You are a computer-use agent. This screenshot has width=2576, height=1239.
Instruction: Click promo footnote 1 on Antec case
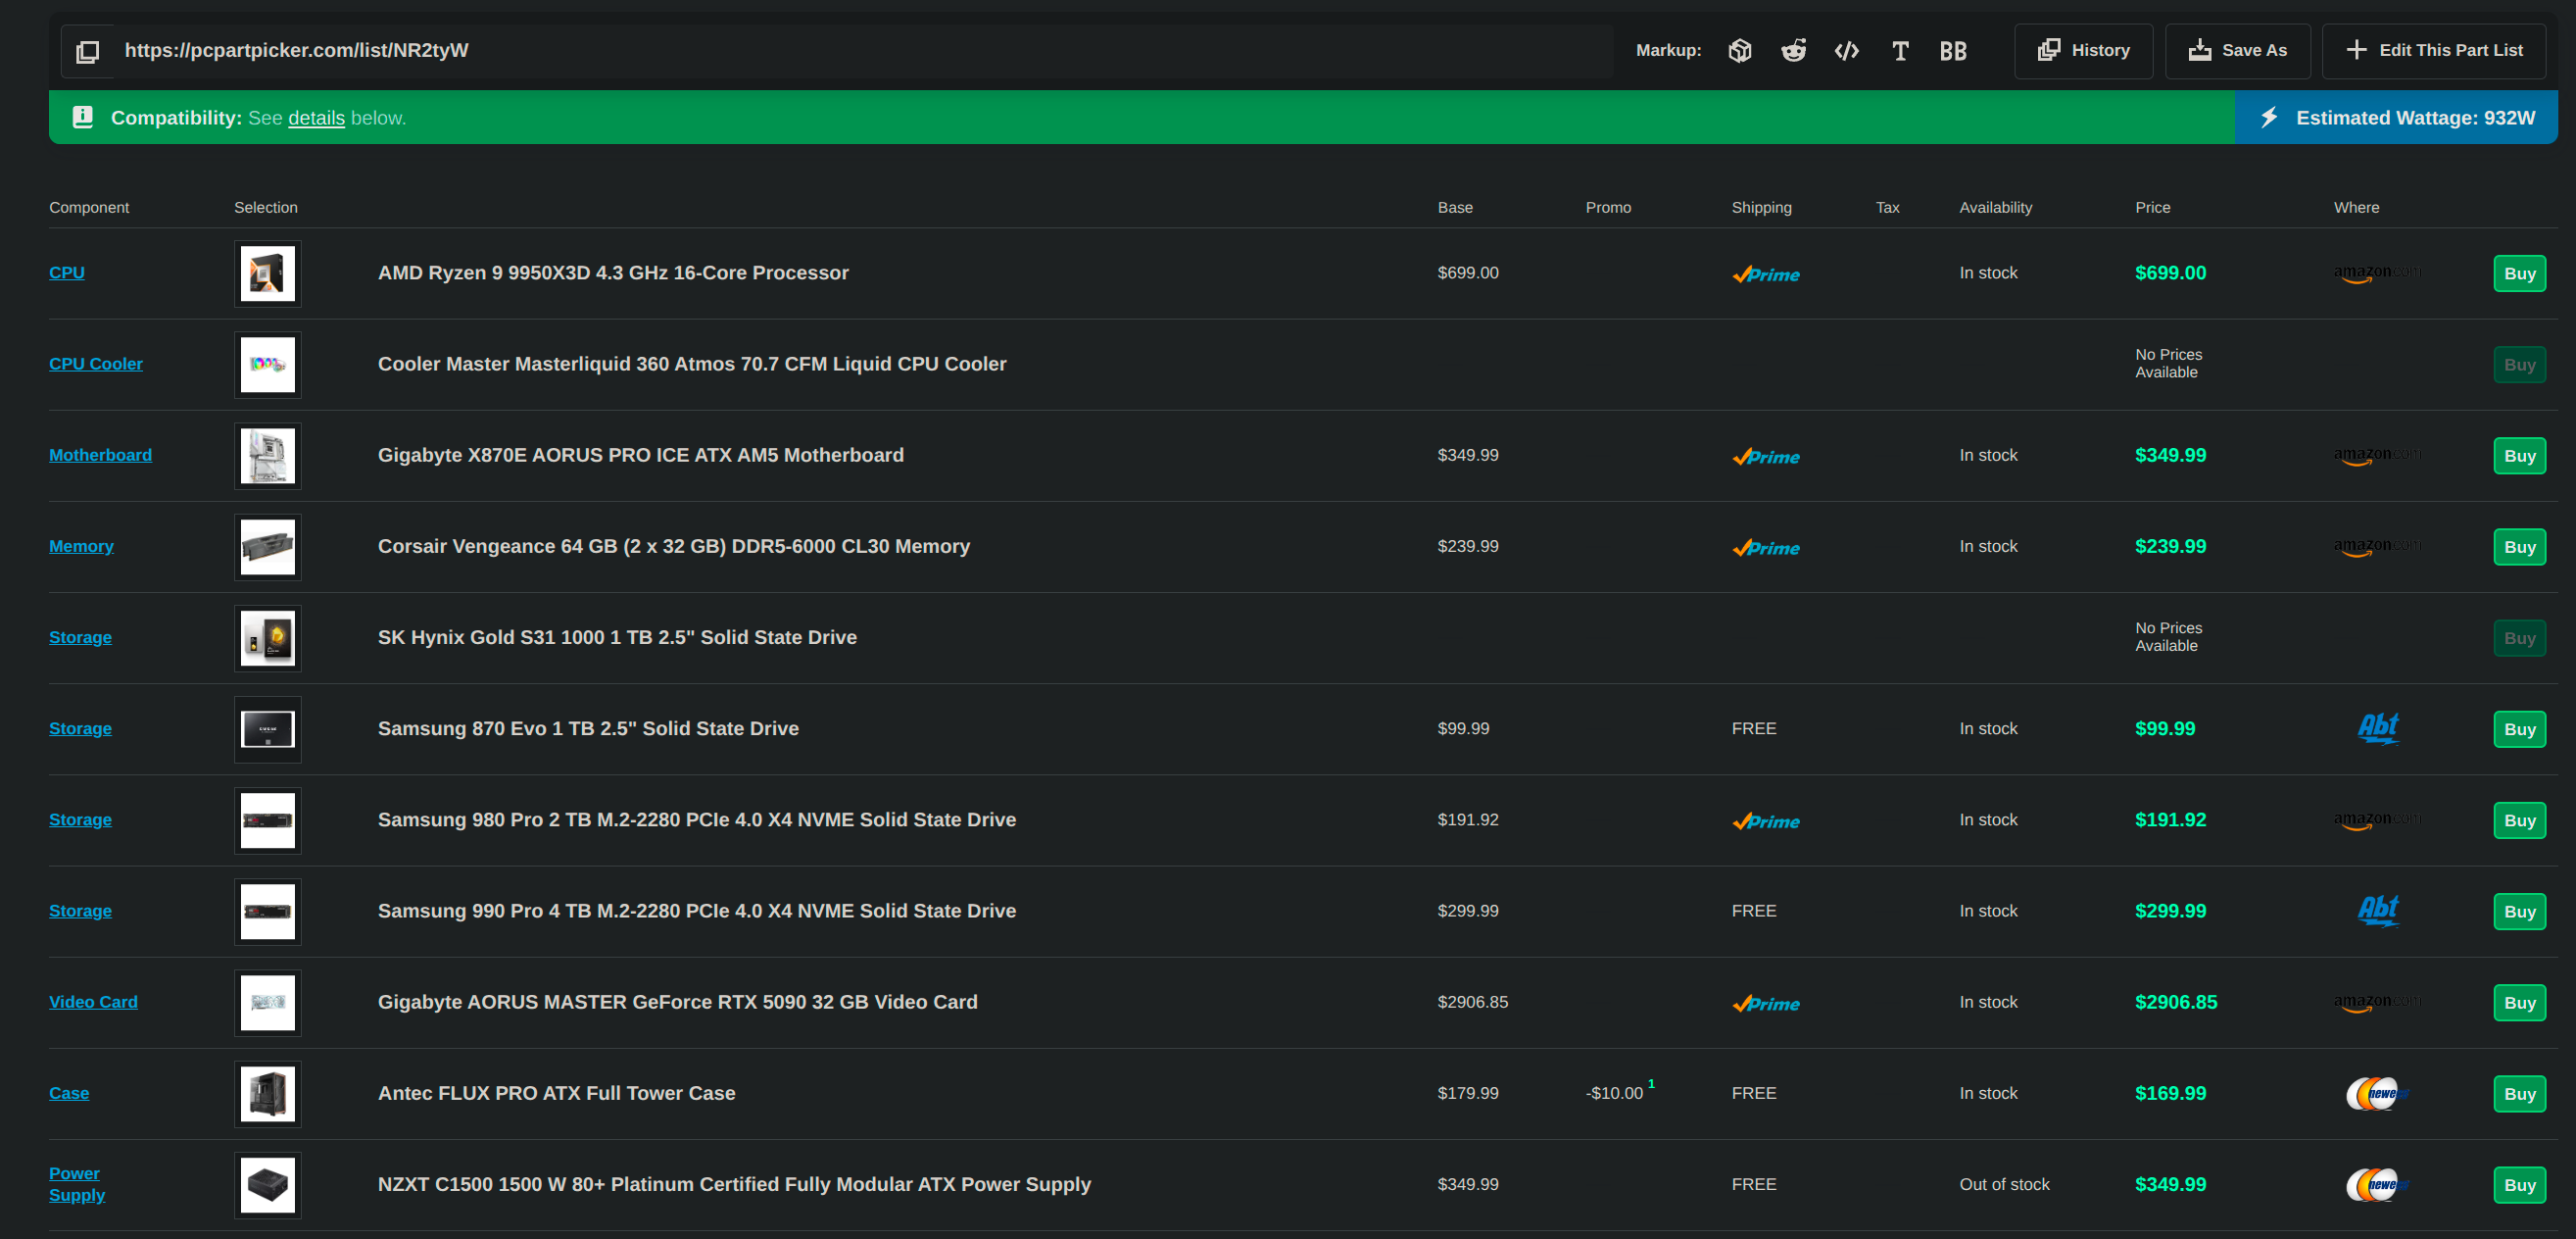(1651, 1084)
